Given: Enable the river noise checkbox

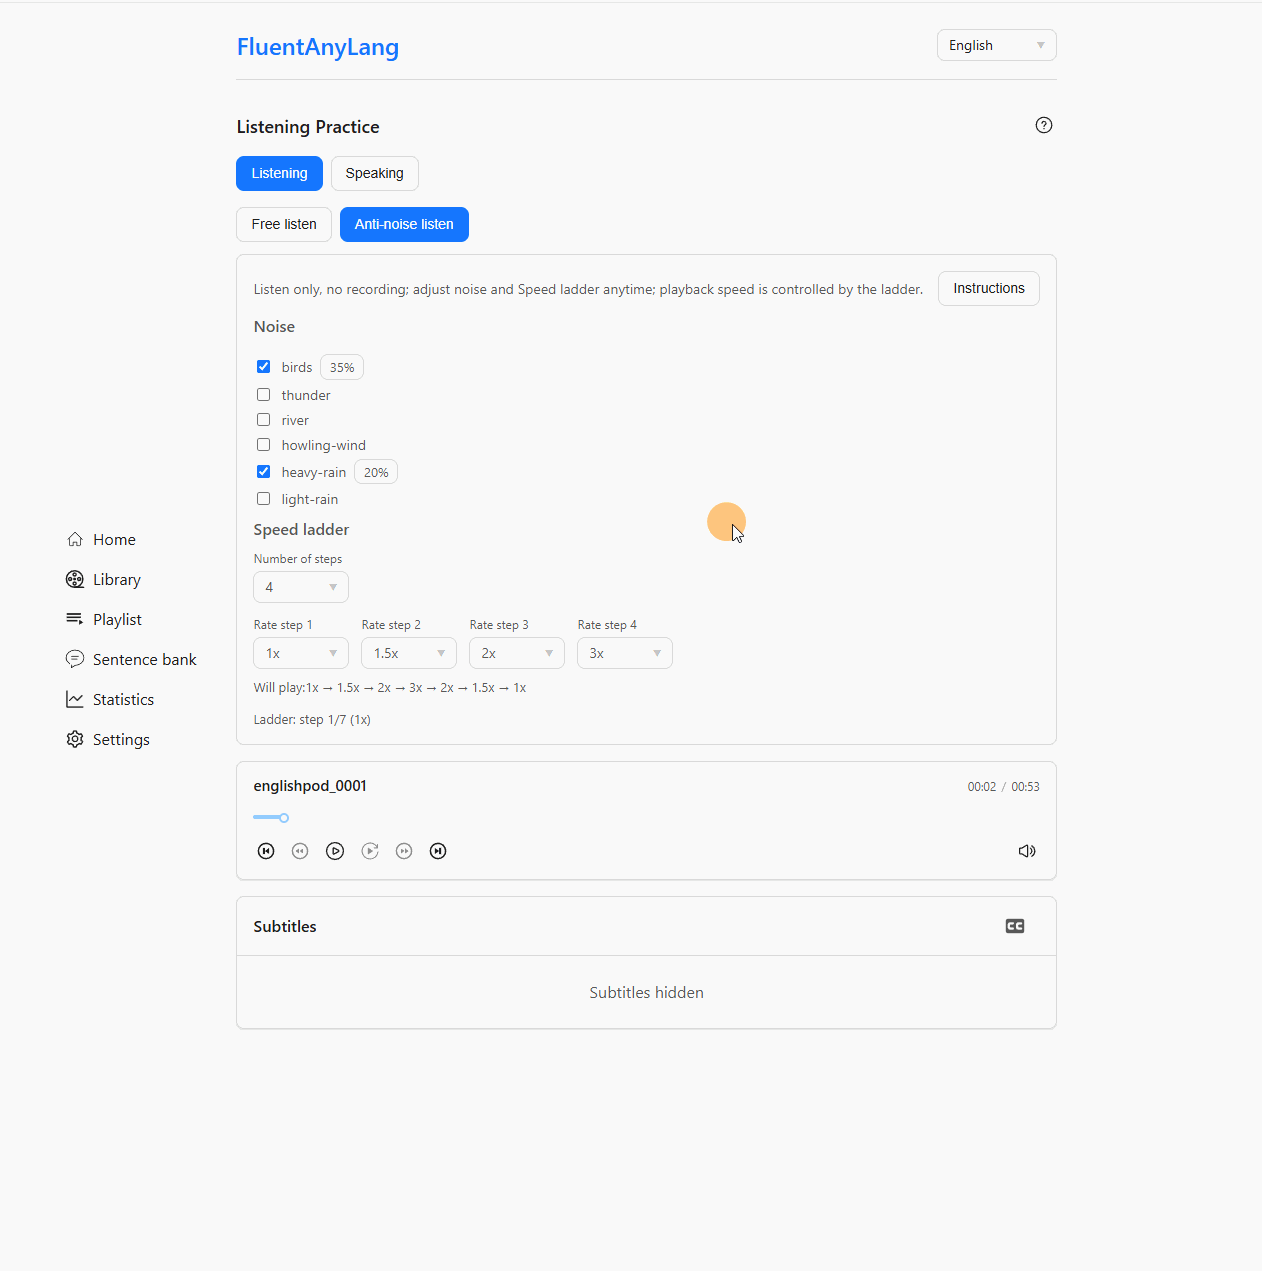Looking at the screenshot, I should tap(264, 420).
